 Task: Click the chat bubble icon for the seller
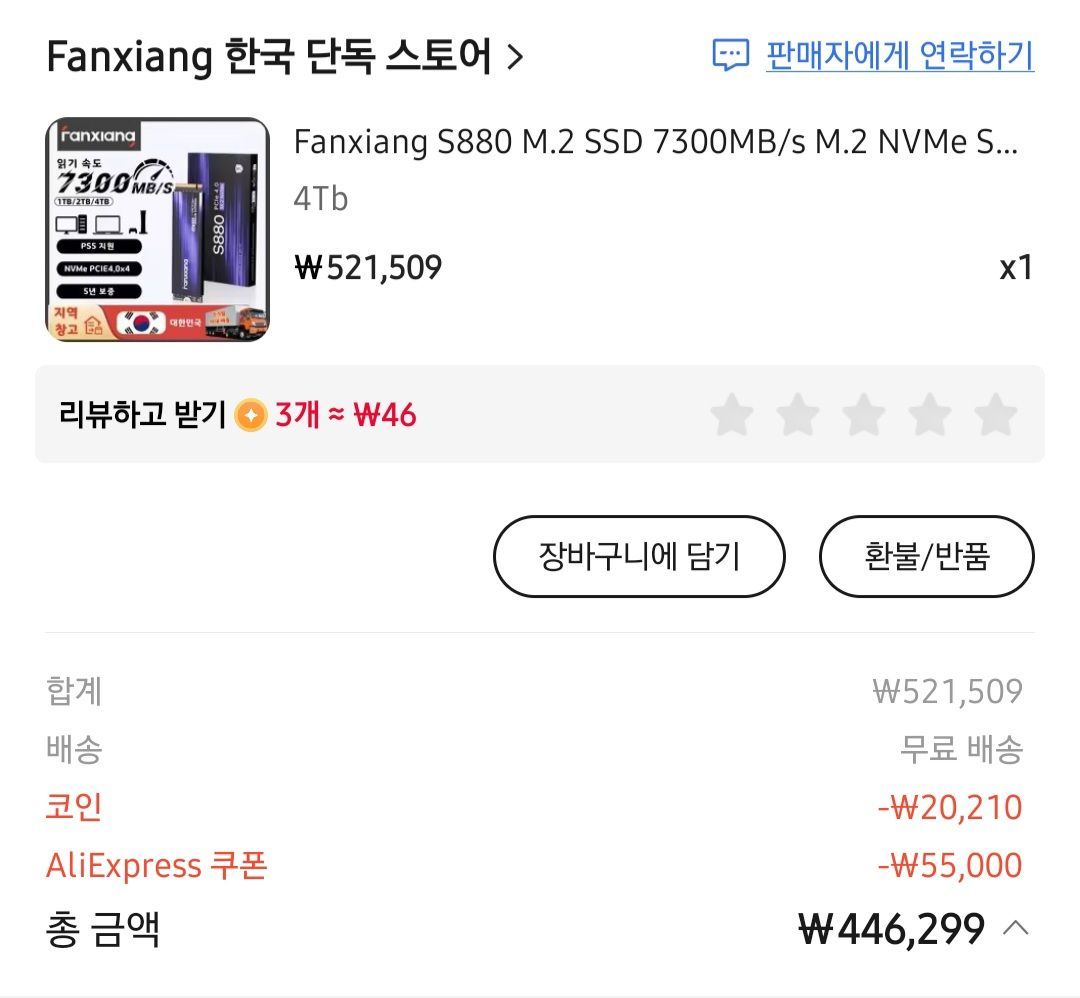point(731,55)
